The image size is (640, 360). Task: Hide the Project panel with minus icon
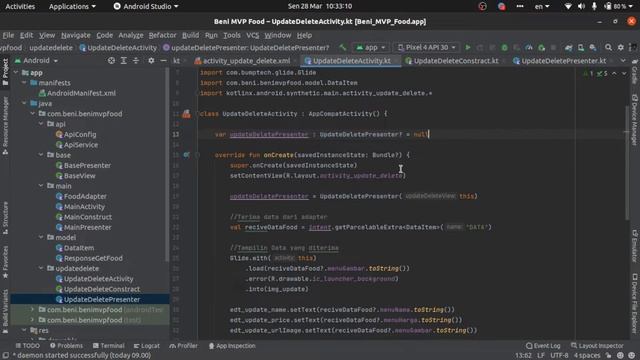coord(163,60)
